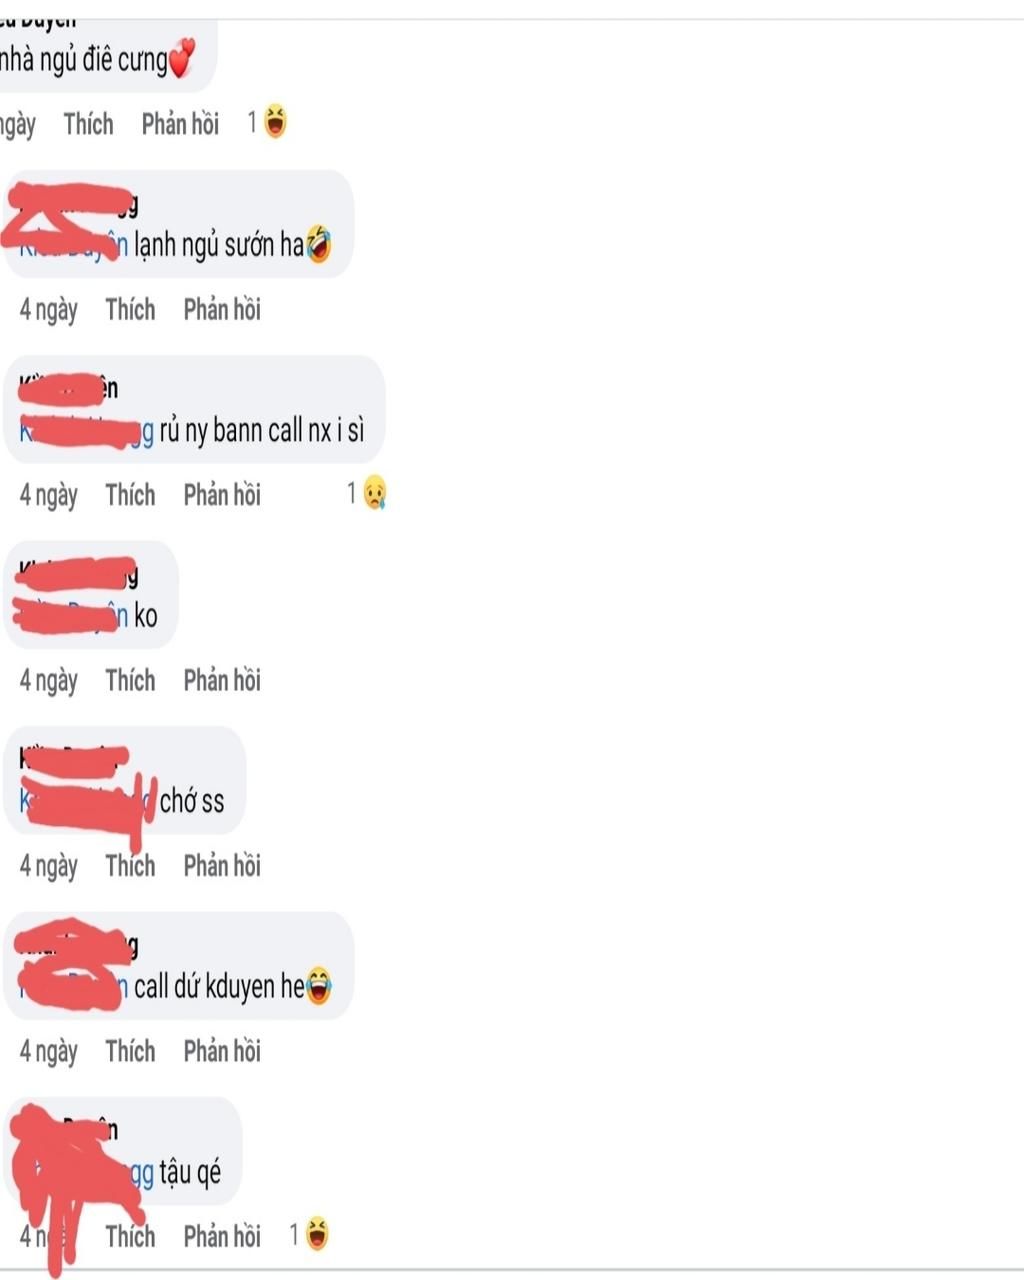Viewport: 1024px width, 1280px height.
Task: Reply to the 'chớ ss' comment
Action: tap(222, 865)
